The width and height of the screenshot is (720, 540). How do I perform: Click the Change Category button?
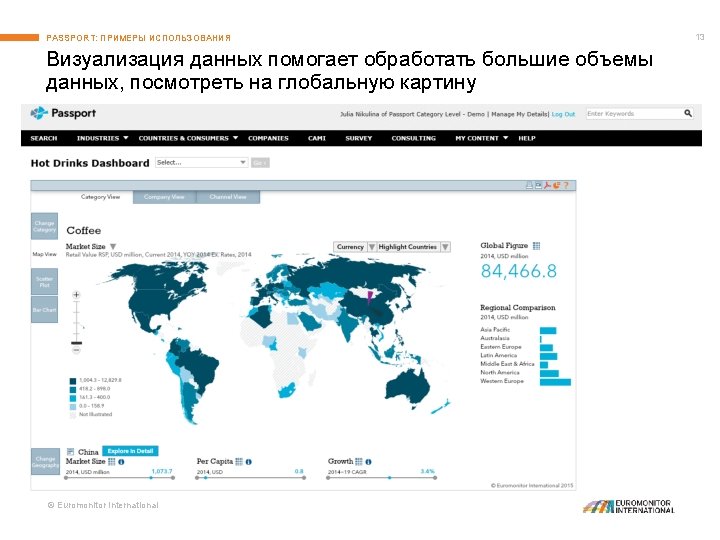click(x=45, y=226)
